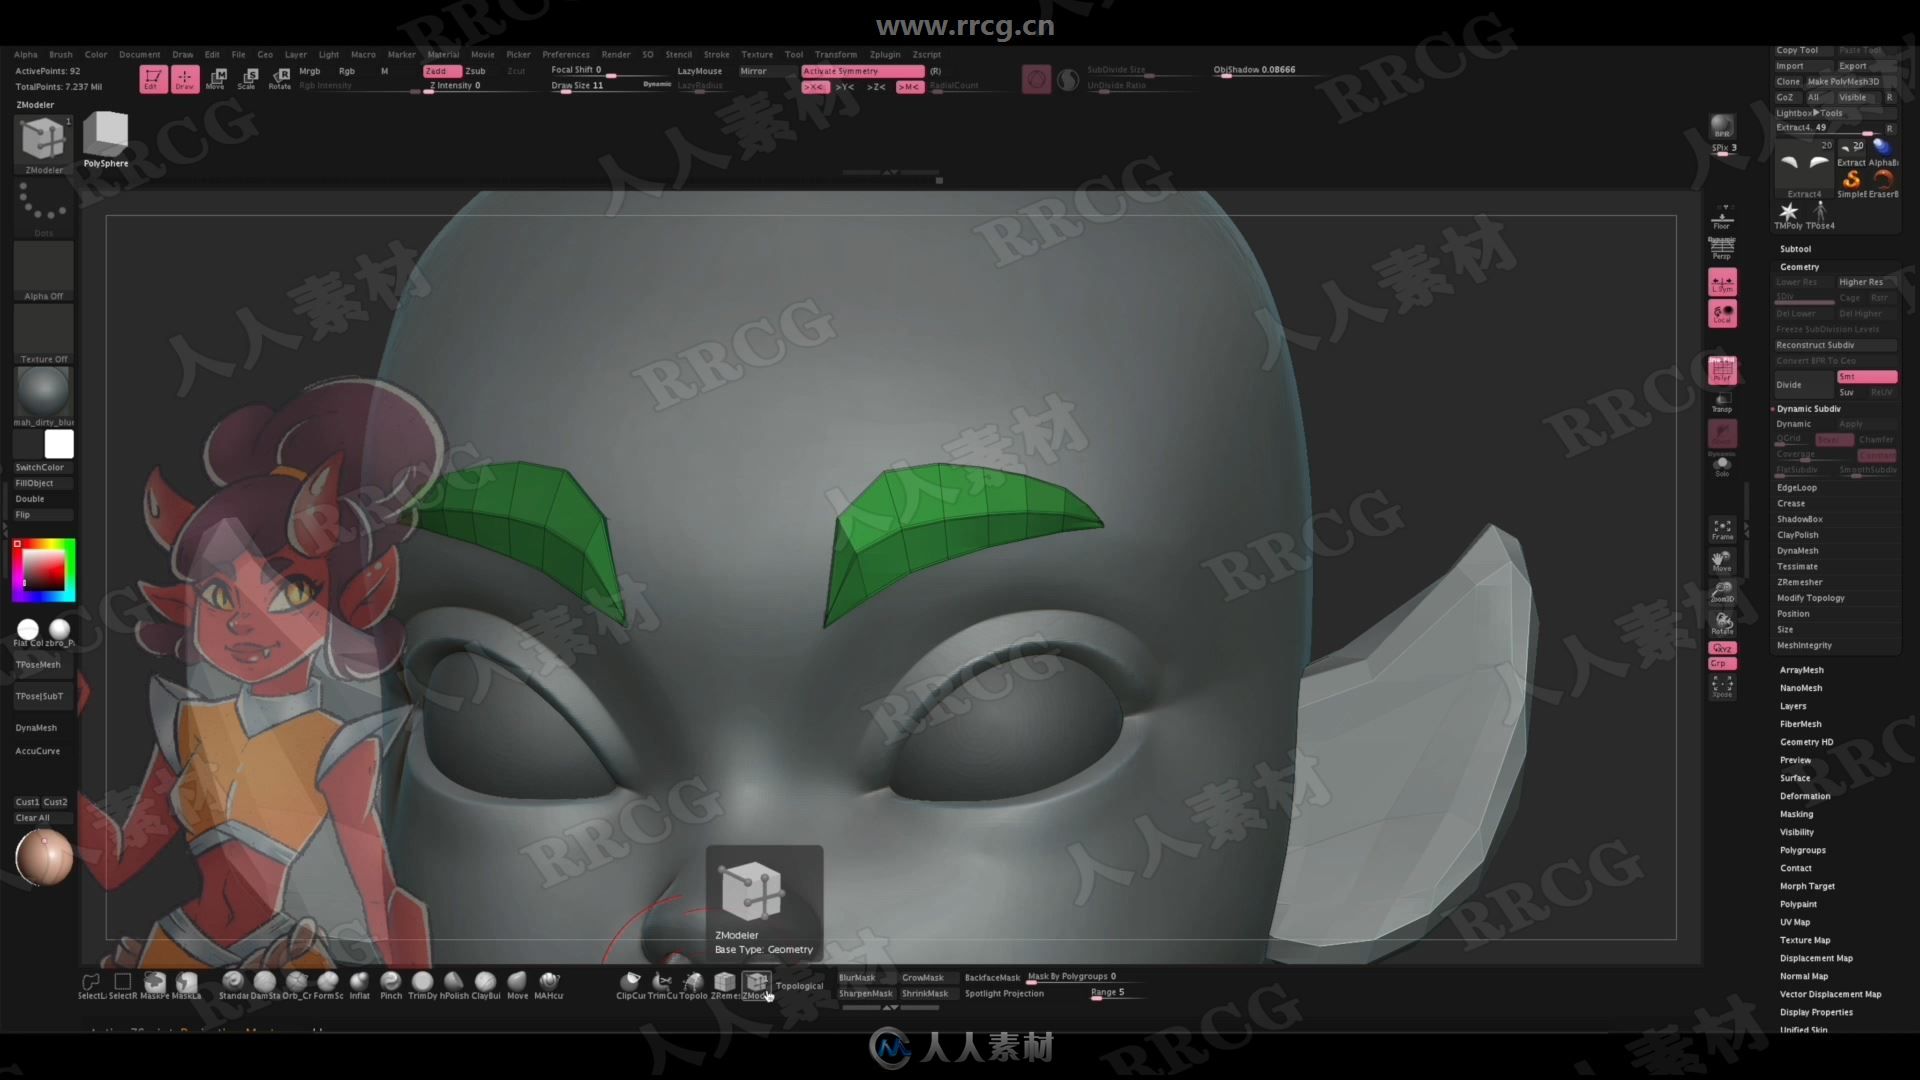Screen dimensions: 1920x1080
Task: Pick the ZRemesherGuides brush
Action: coord(725,985)
